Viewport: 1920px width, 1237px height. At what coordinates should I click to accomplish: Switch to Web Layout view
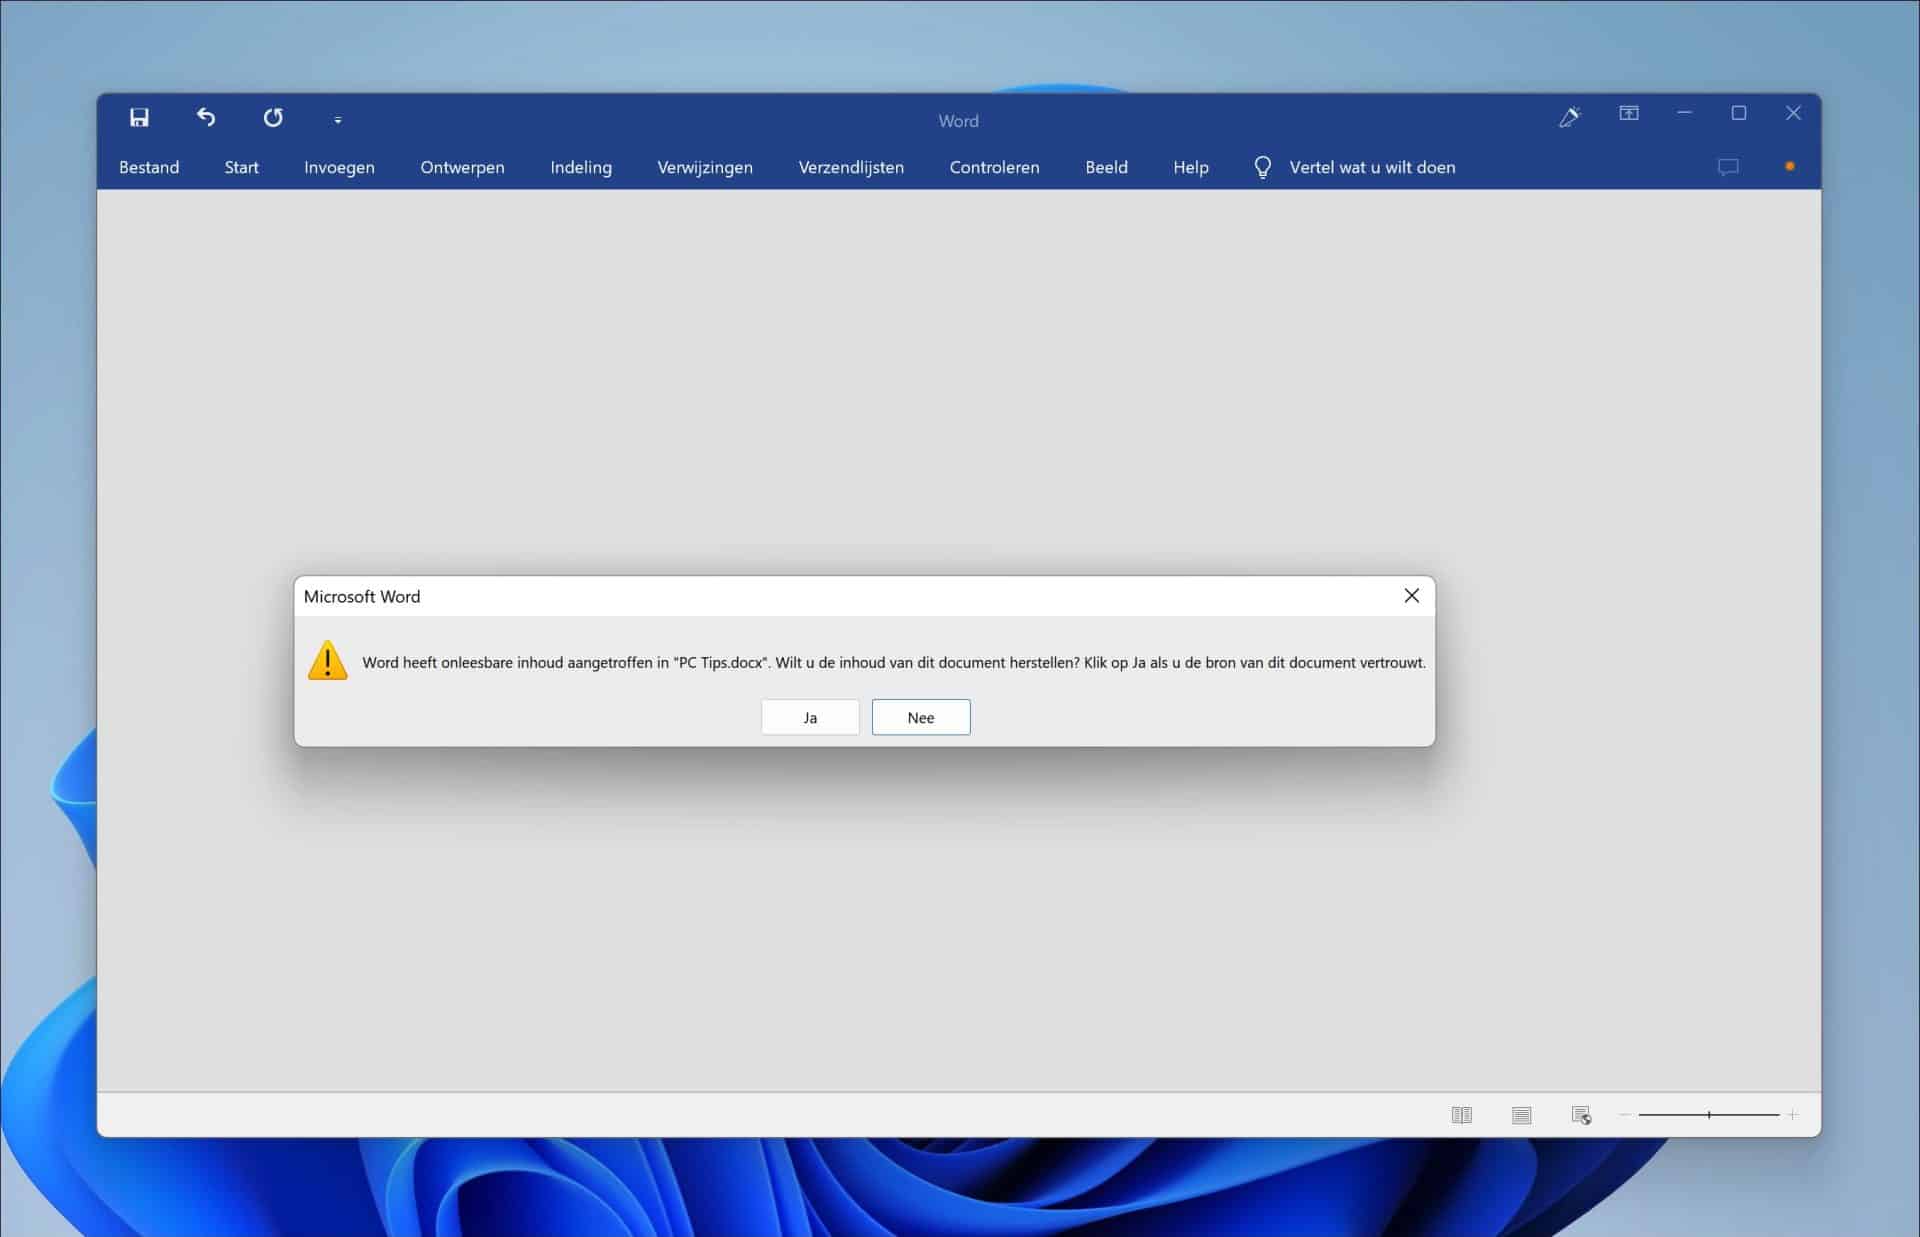[x=1582, y=1115]
